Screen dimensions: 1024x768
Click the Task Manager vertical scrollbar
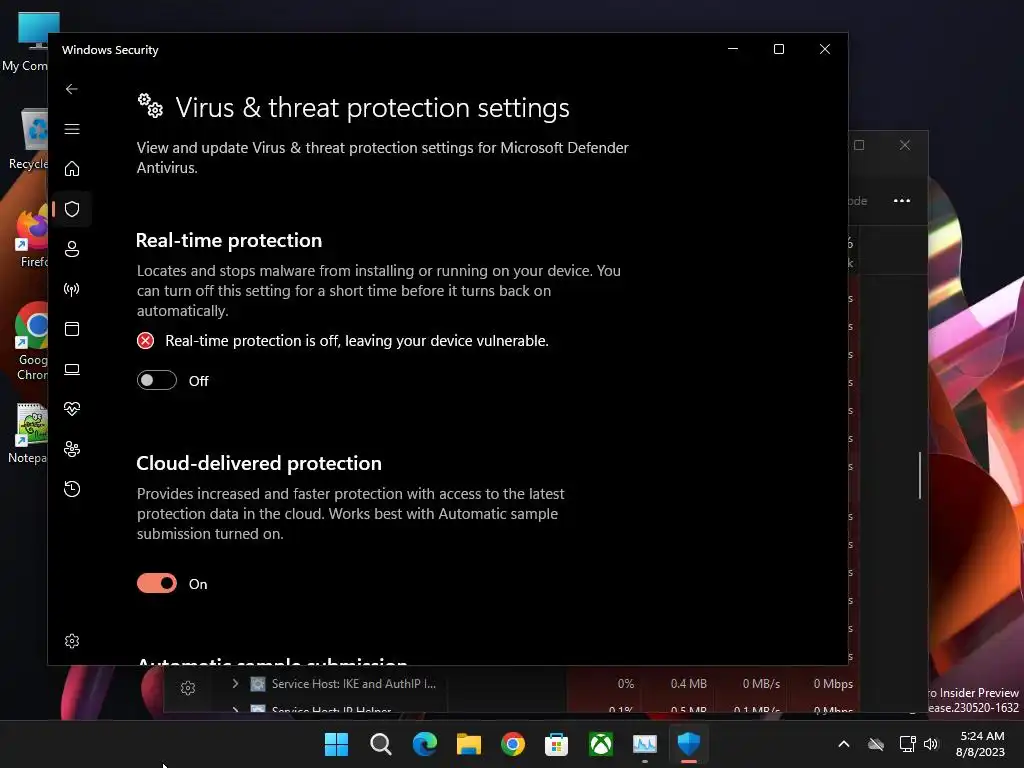(920, 475)
